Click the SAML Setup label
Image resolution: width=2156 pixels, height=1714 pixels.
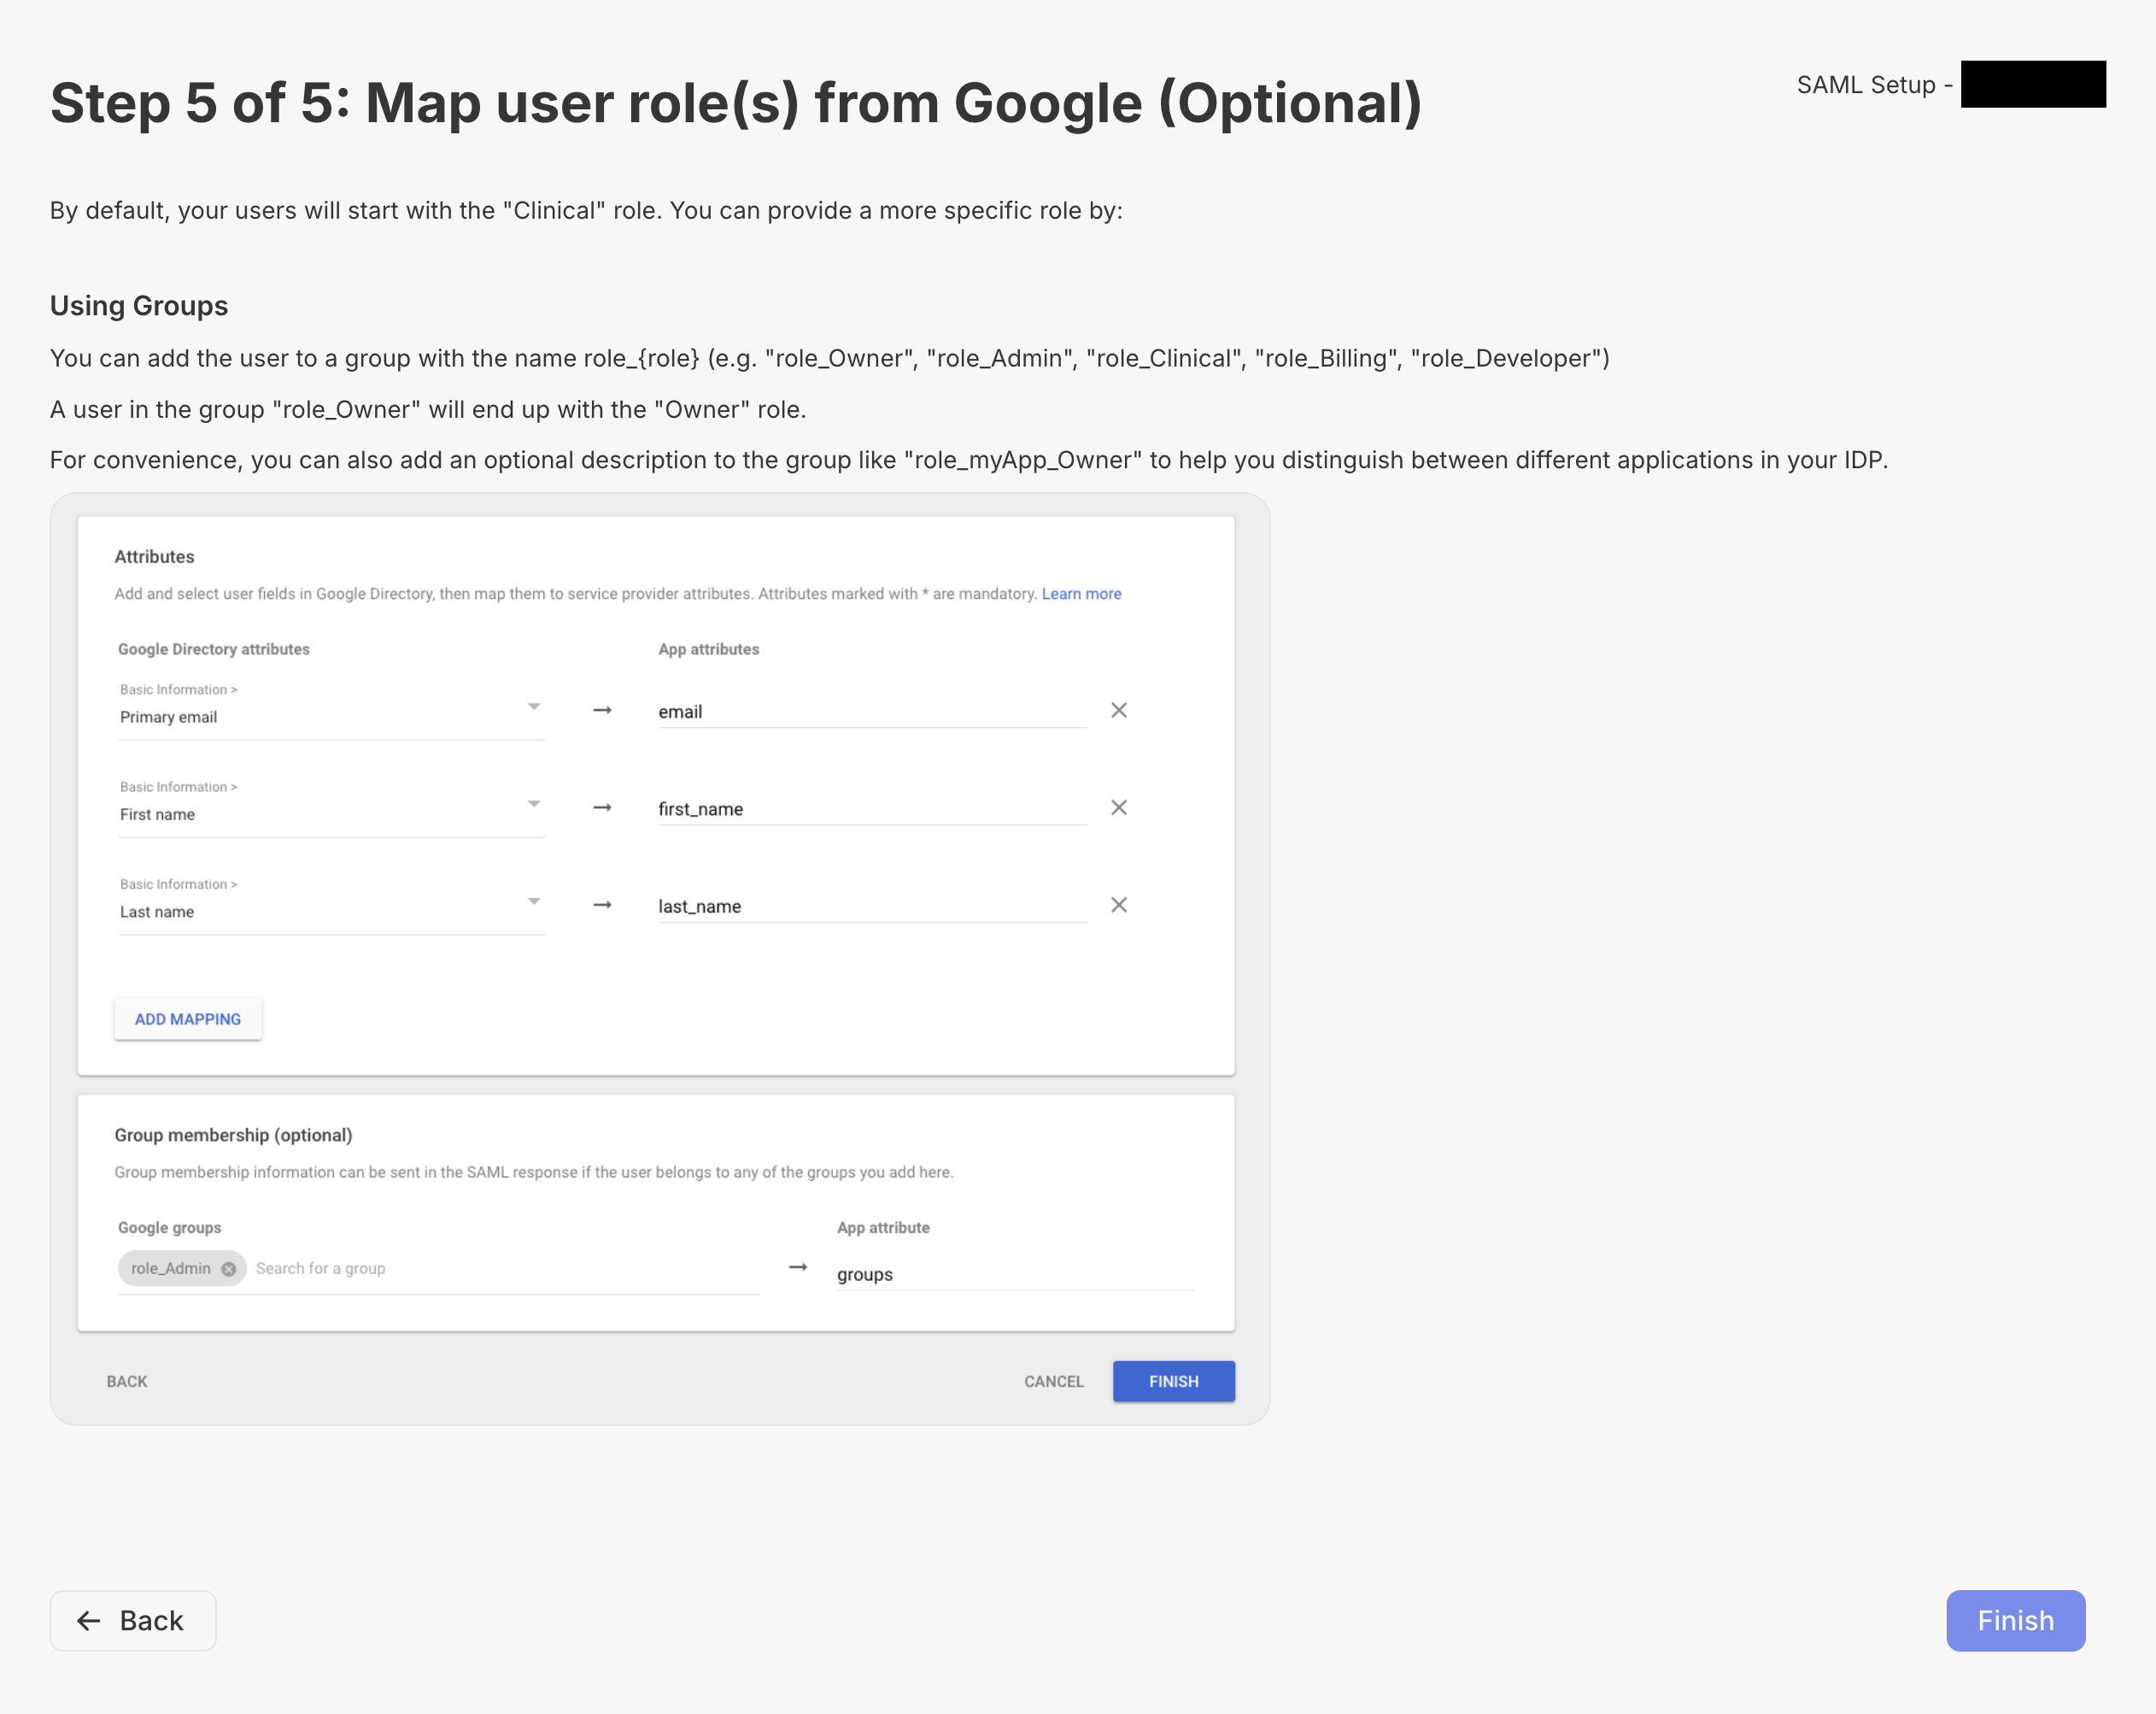1874,85
